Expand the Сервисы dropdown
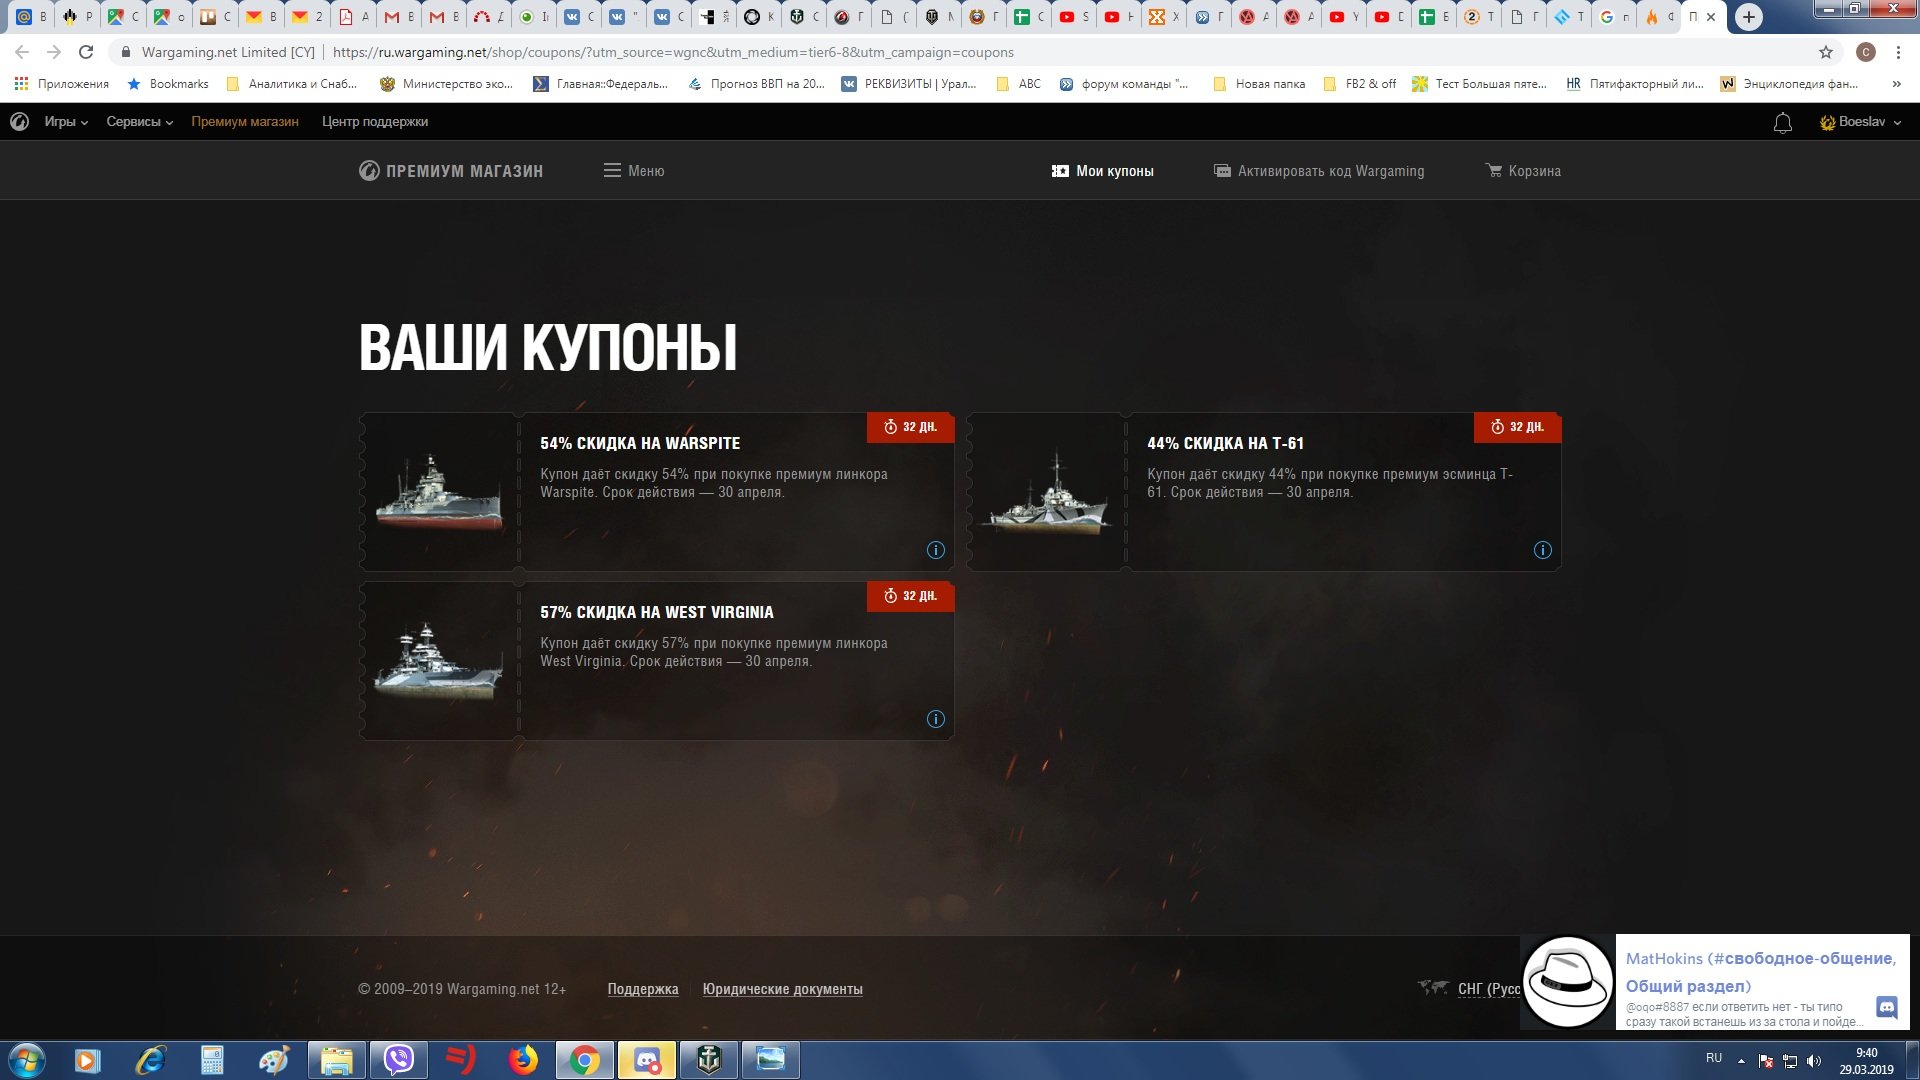 tap(140, 122)
